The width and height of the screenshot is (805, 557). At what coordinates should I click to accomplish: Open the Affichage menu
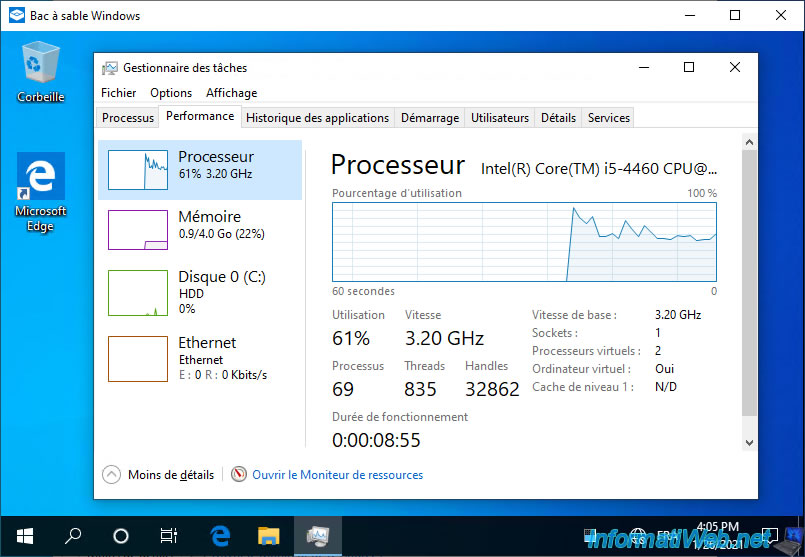231,93
